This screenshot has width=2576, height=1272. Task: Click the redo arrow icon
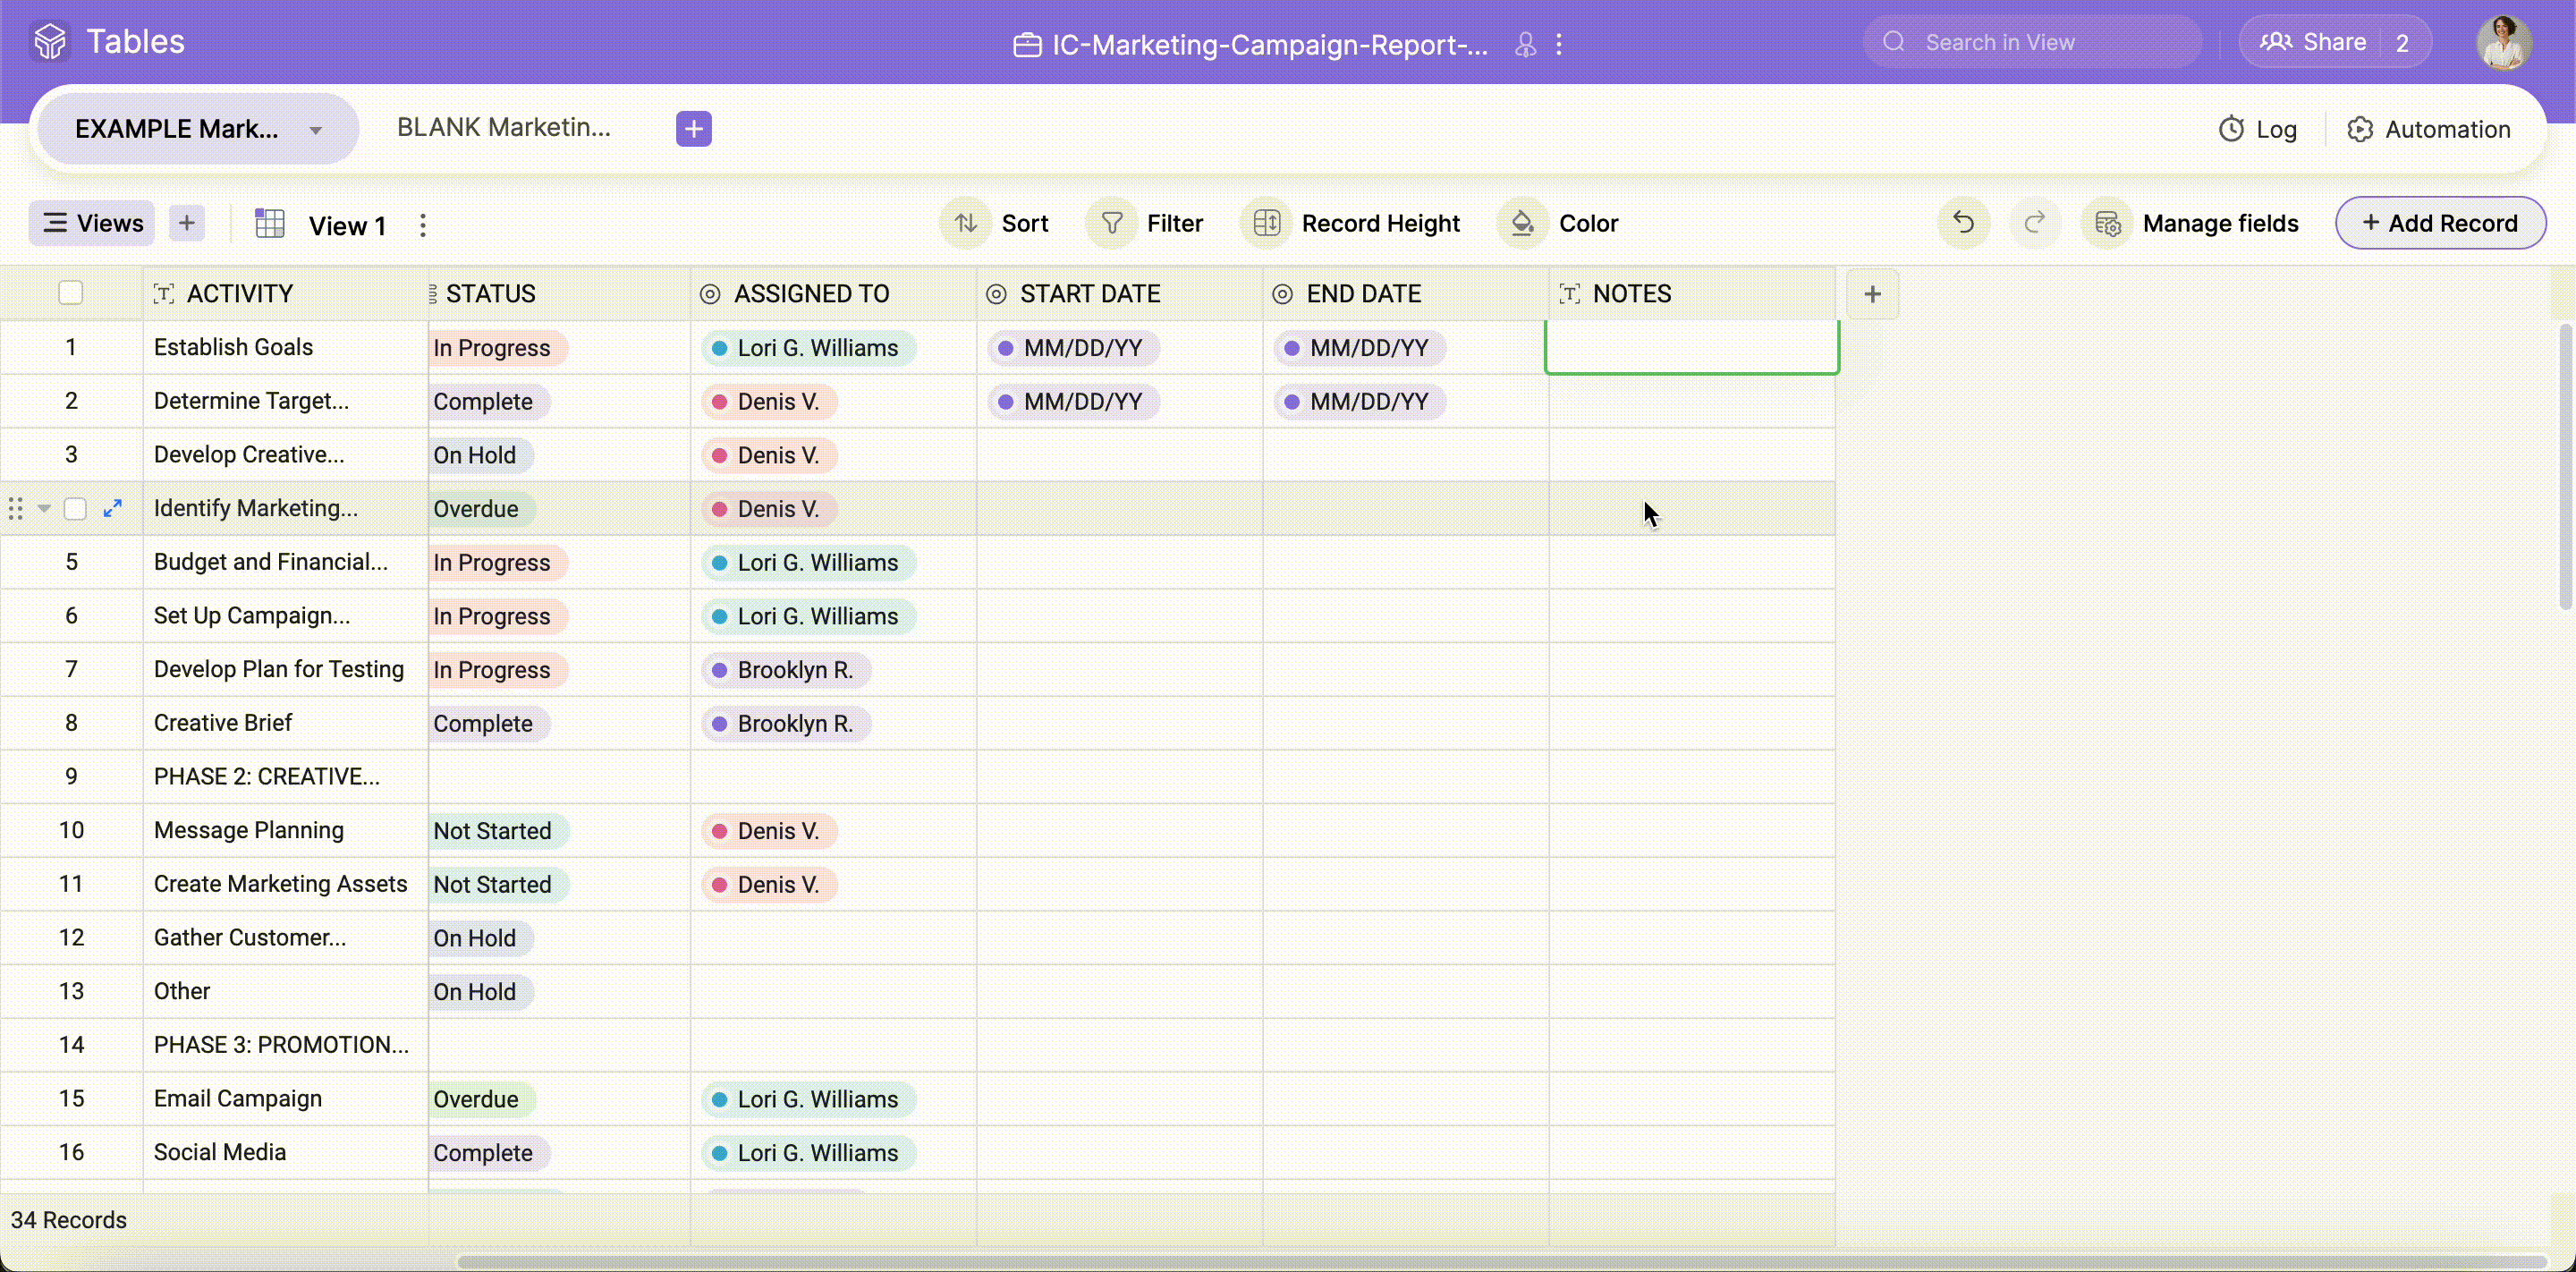coord(2034,223)
